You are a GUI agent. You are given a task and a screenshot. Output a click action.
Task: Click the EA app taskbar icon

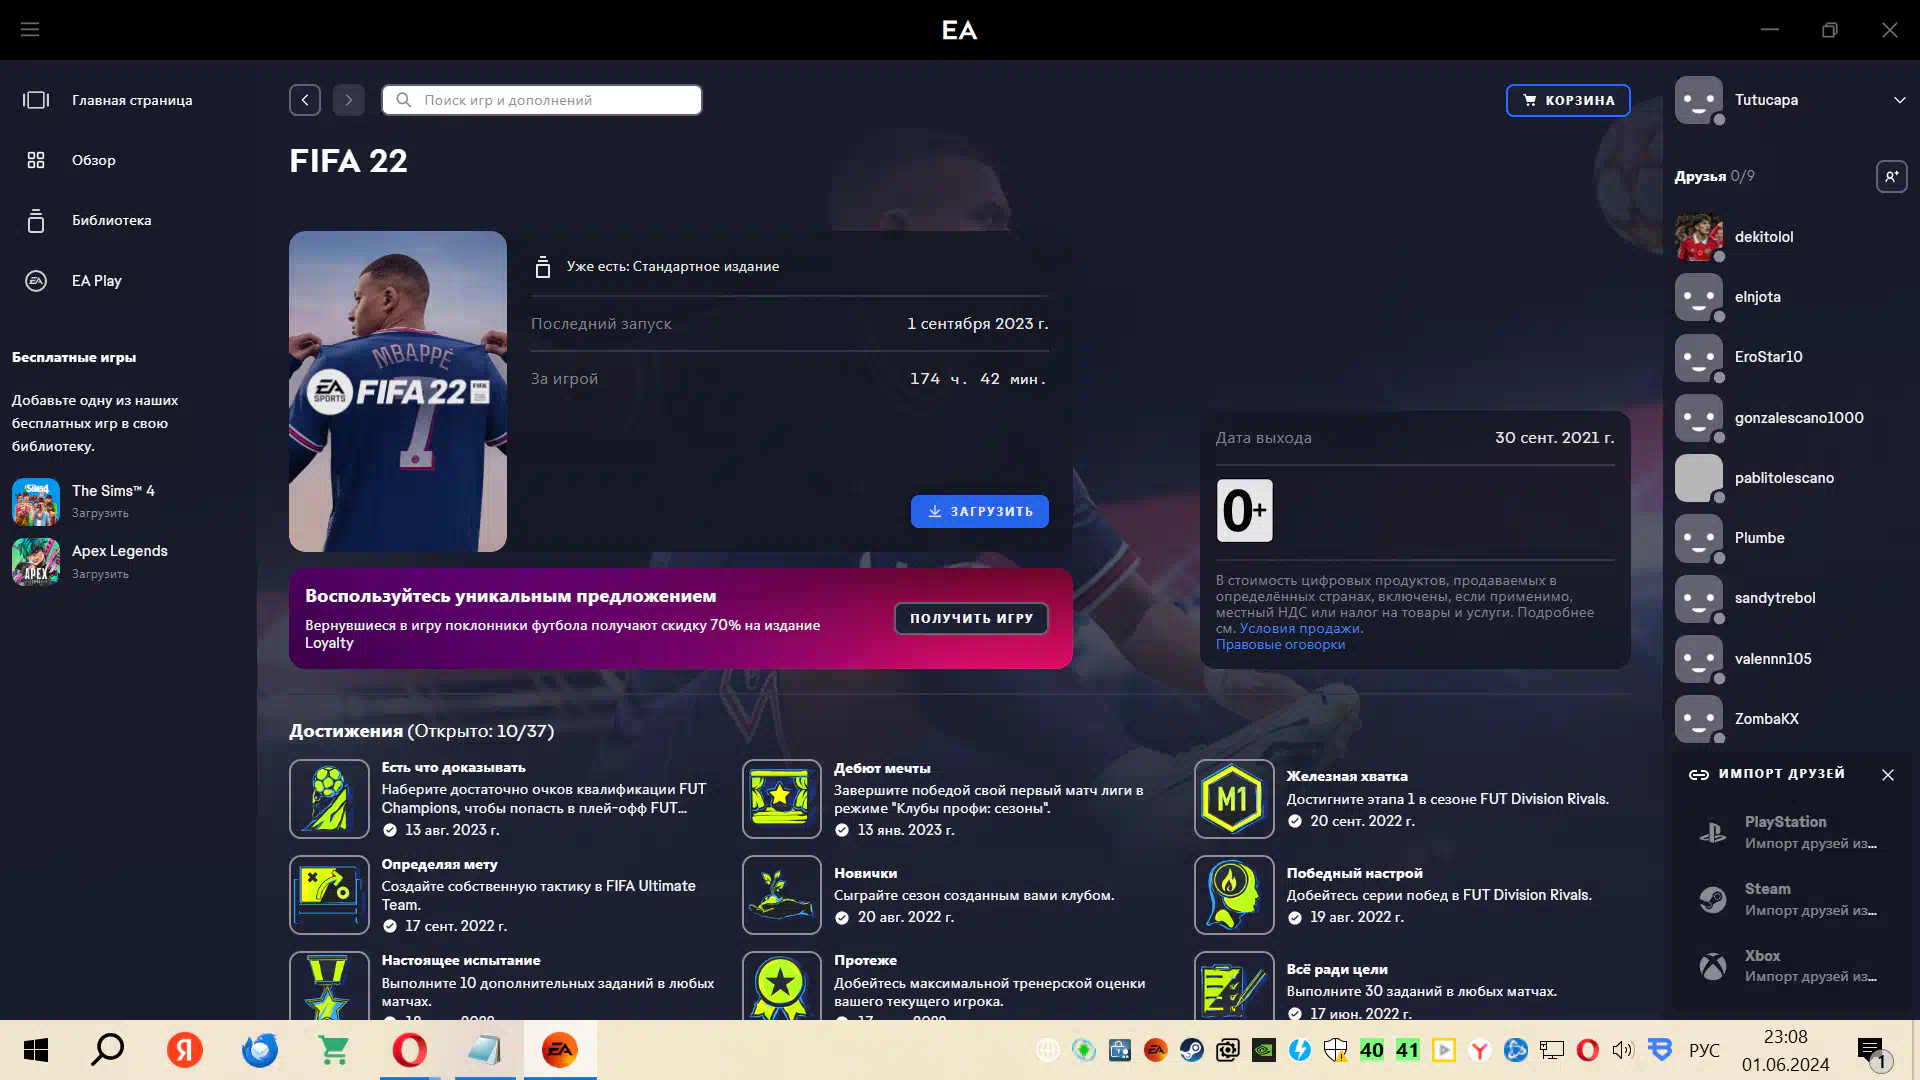tap(560, 1050)
